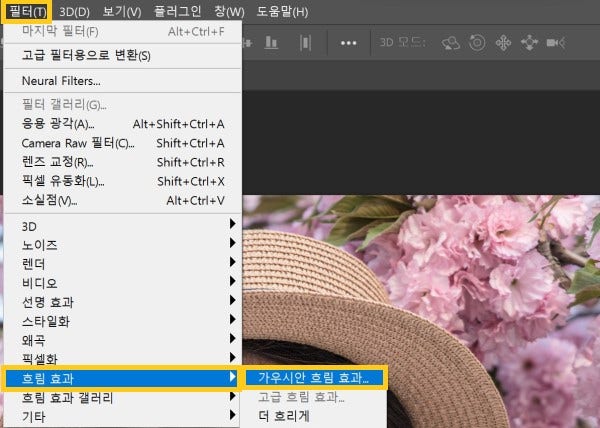Expand the 기타 submenu
The image size is (600, 428).
[122, 417]
